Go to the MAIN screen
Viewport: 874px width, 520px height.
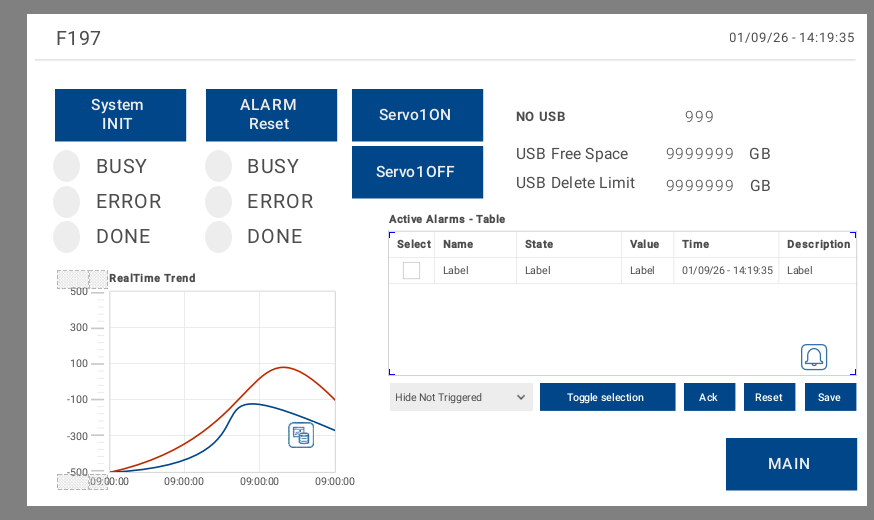pyautogui.click(x=790, y=464)
